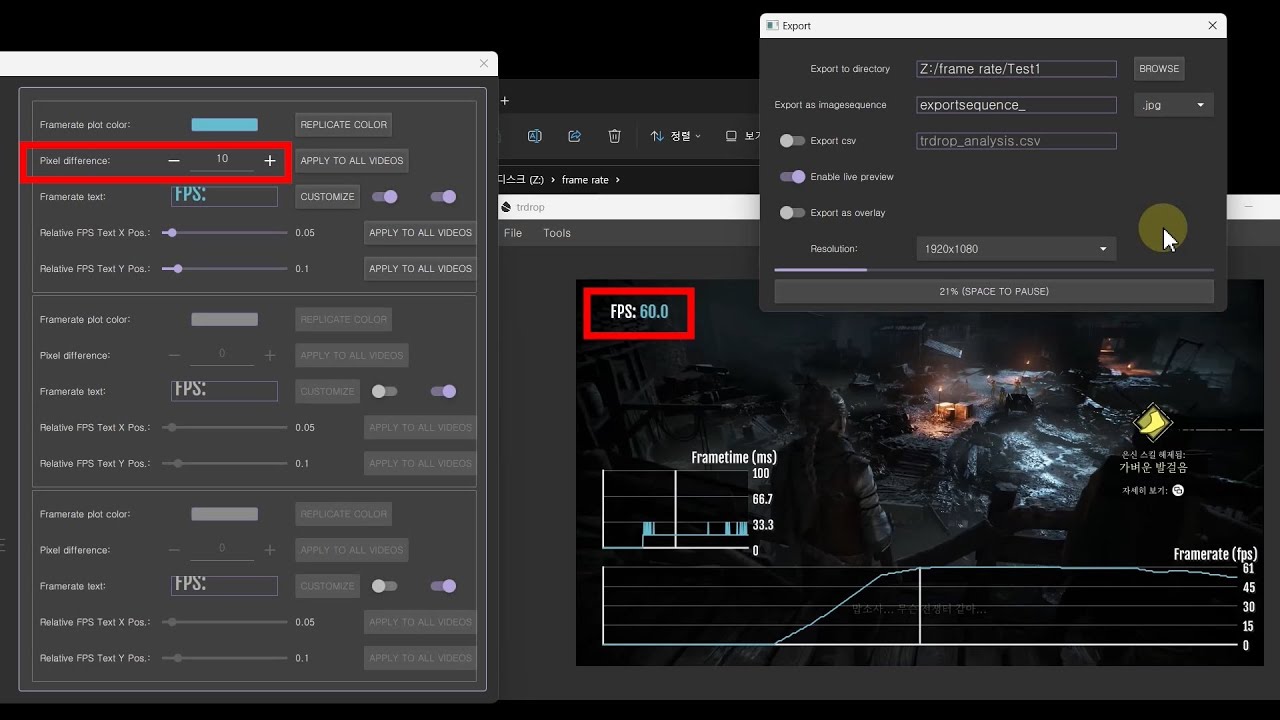Click the 21% (SPACE TO PAUSE) button
Screen dimensions: 1280x720
click(x=994, y=292)
